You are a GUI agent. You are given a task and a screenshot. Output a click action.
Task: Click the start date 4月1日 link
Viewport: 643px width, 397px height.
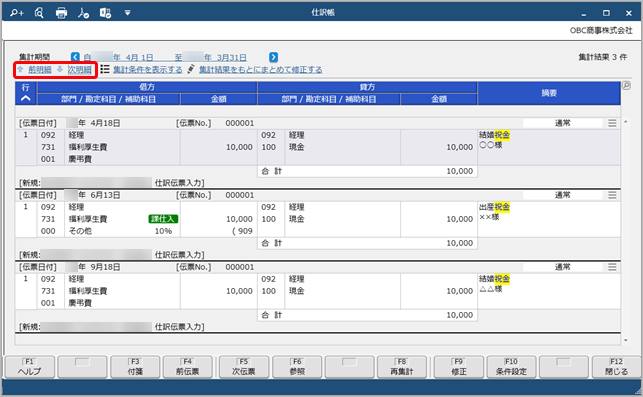[139, 57]
